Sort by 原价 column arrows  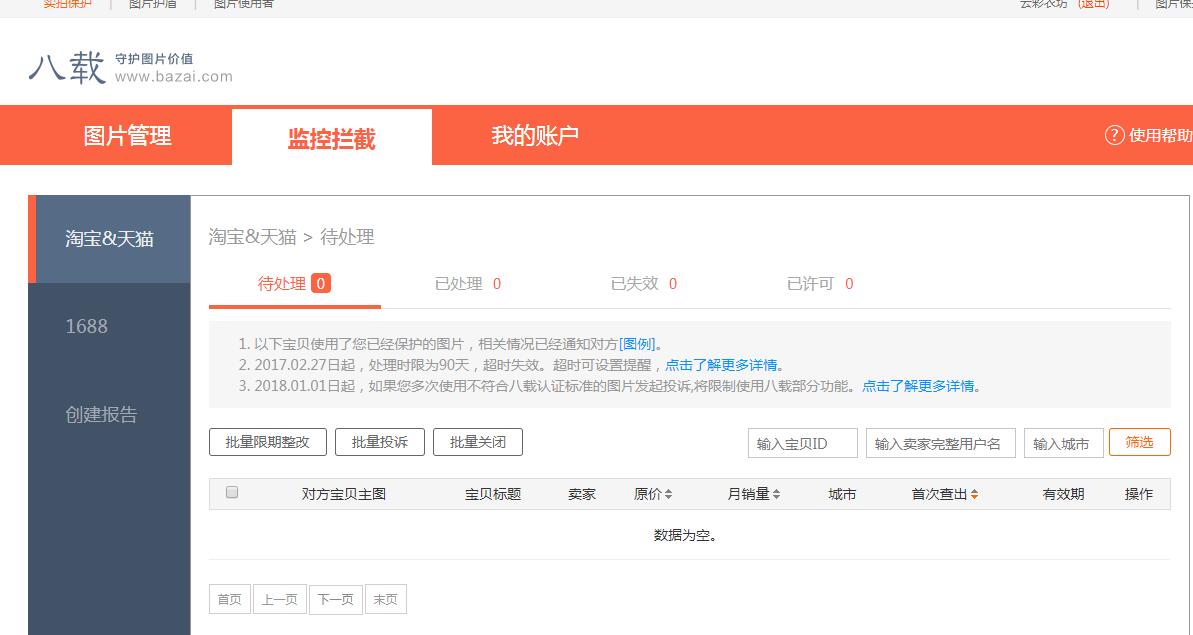pos(668,494)
